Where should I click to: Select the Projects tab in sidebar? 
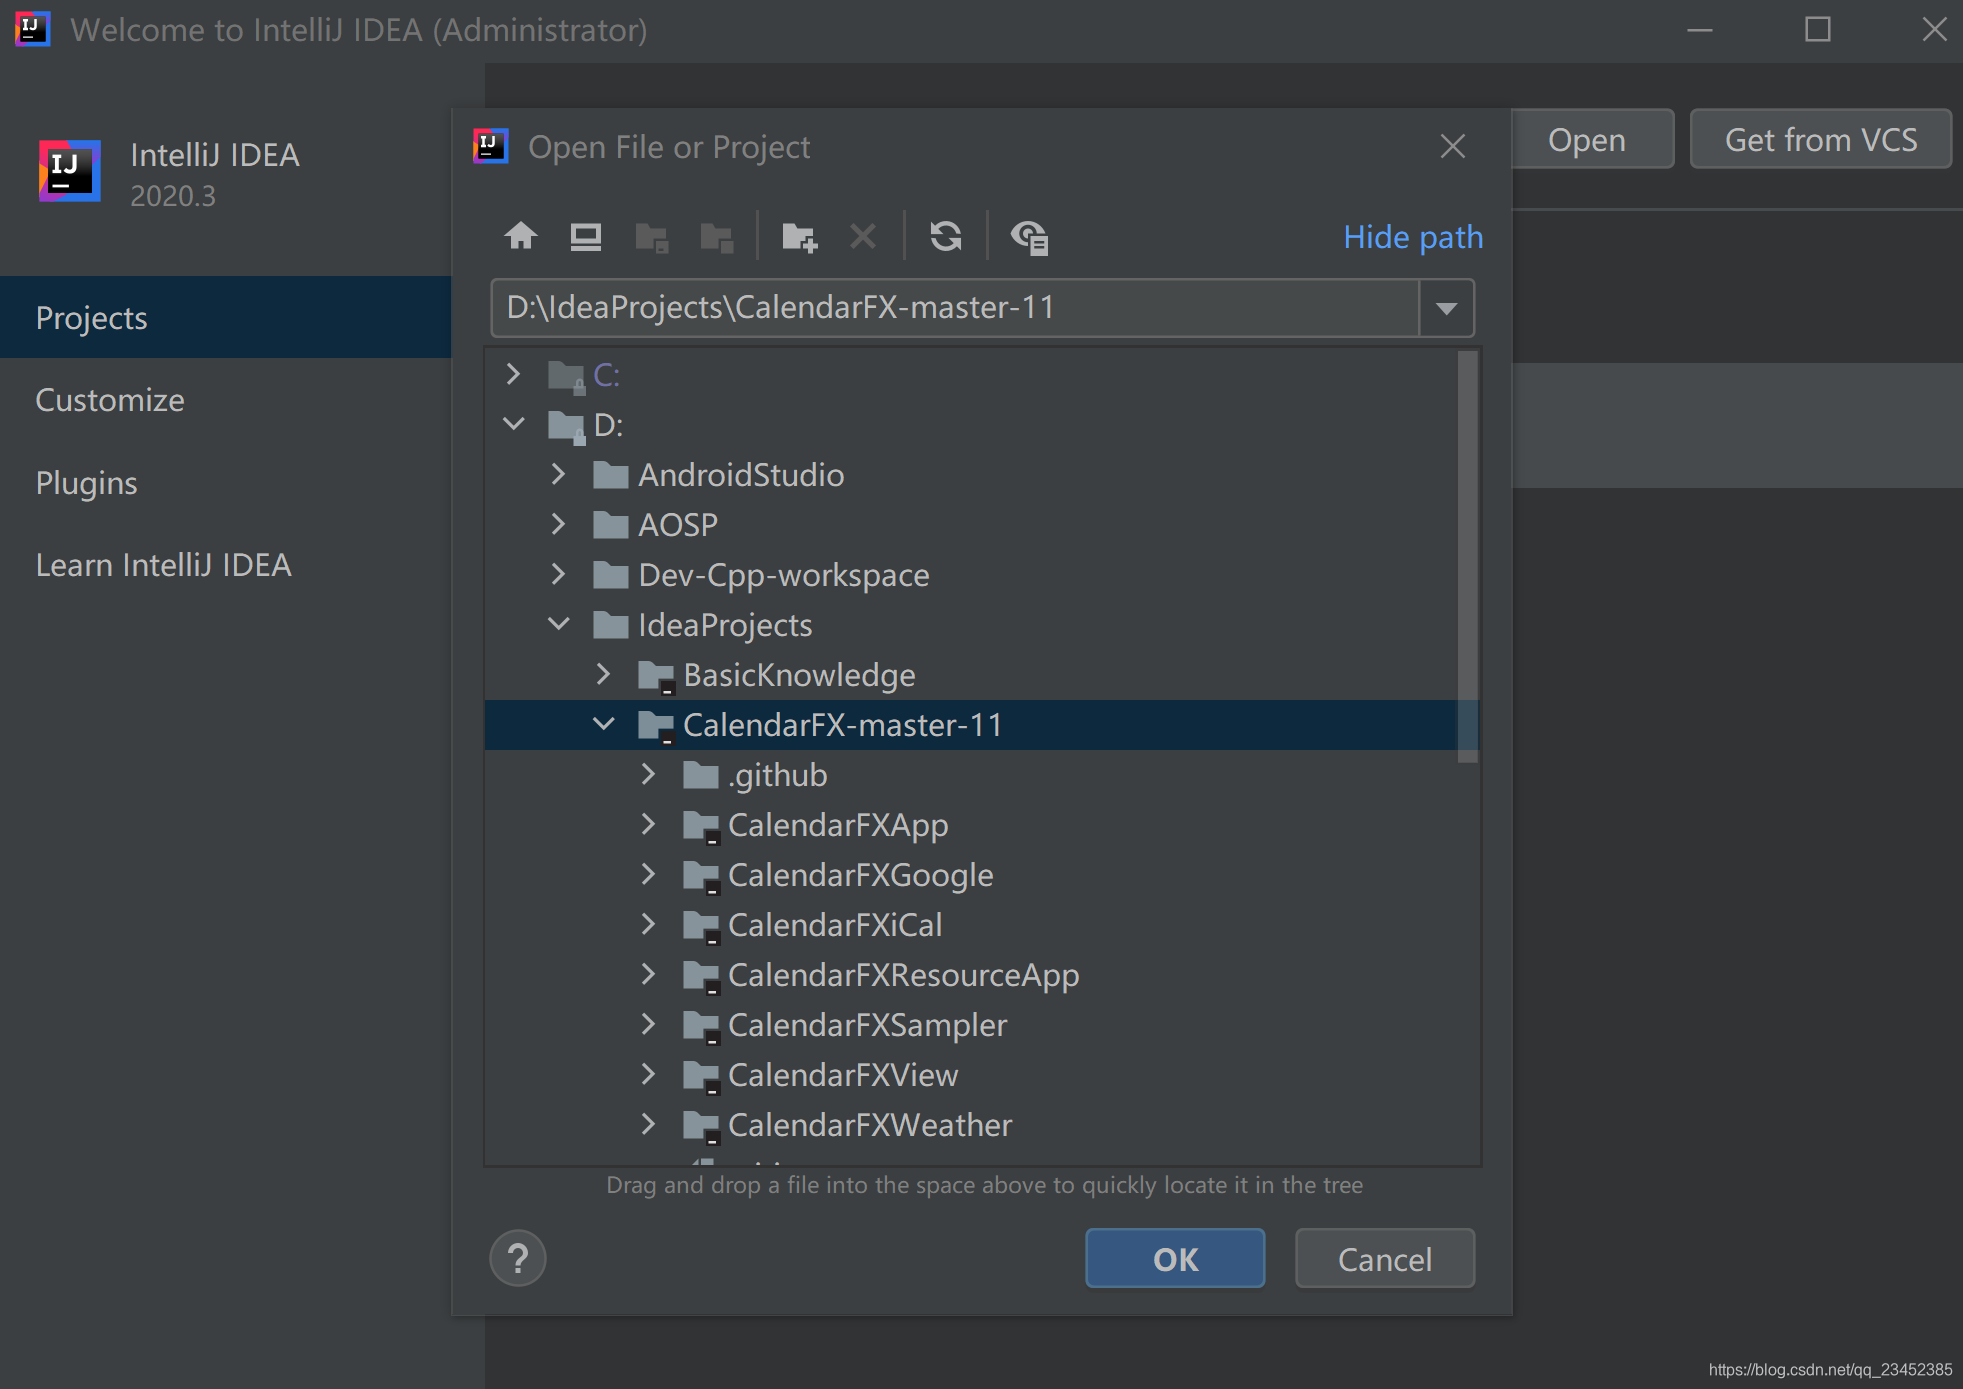coord(226,317)
